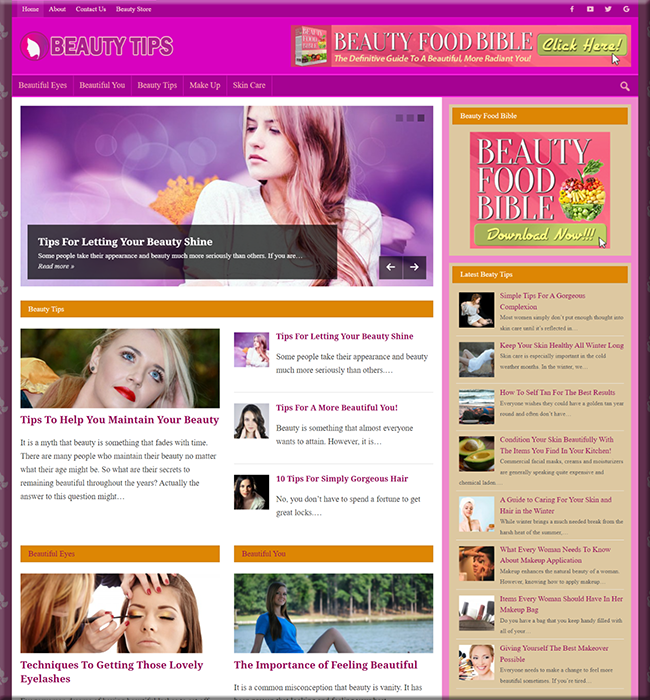Click thumbnail for Caring For Your Skin and Hair

(x=476, y=514)
